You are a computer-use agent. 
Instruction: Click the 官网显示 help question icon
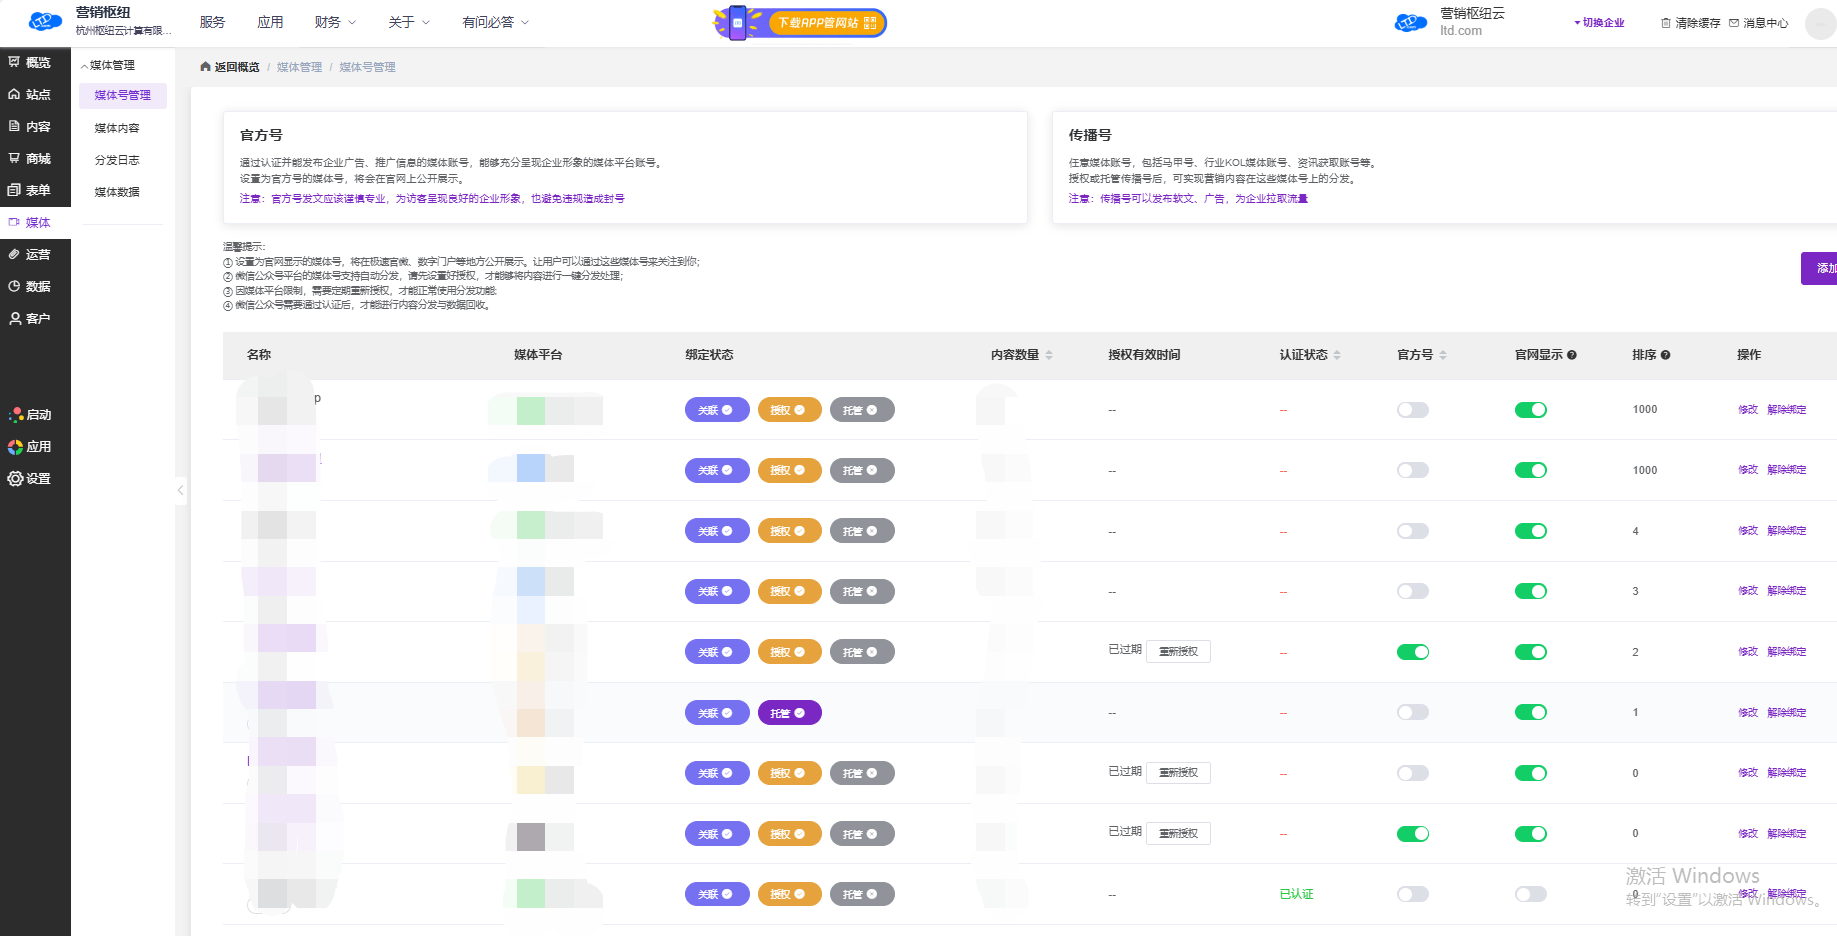(x=1572, y=355)
